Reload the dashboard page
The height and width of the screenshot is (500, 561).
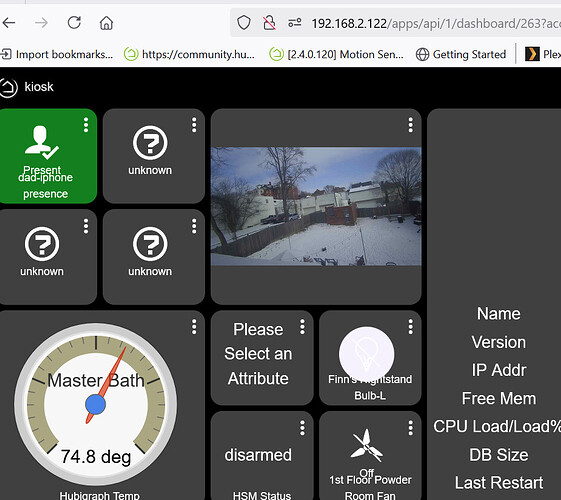(74, 23)
